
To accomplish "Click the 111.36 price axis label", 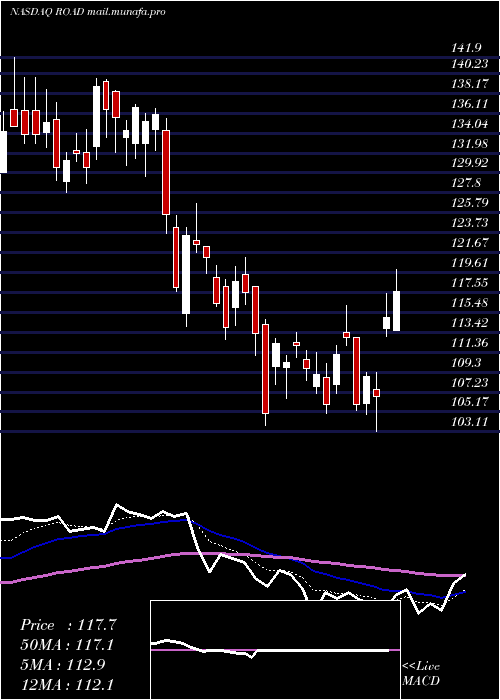I will coord(470,342).
